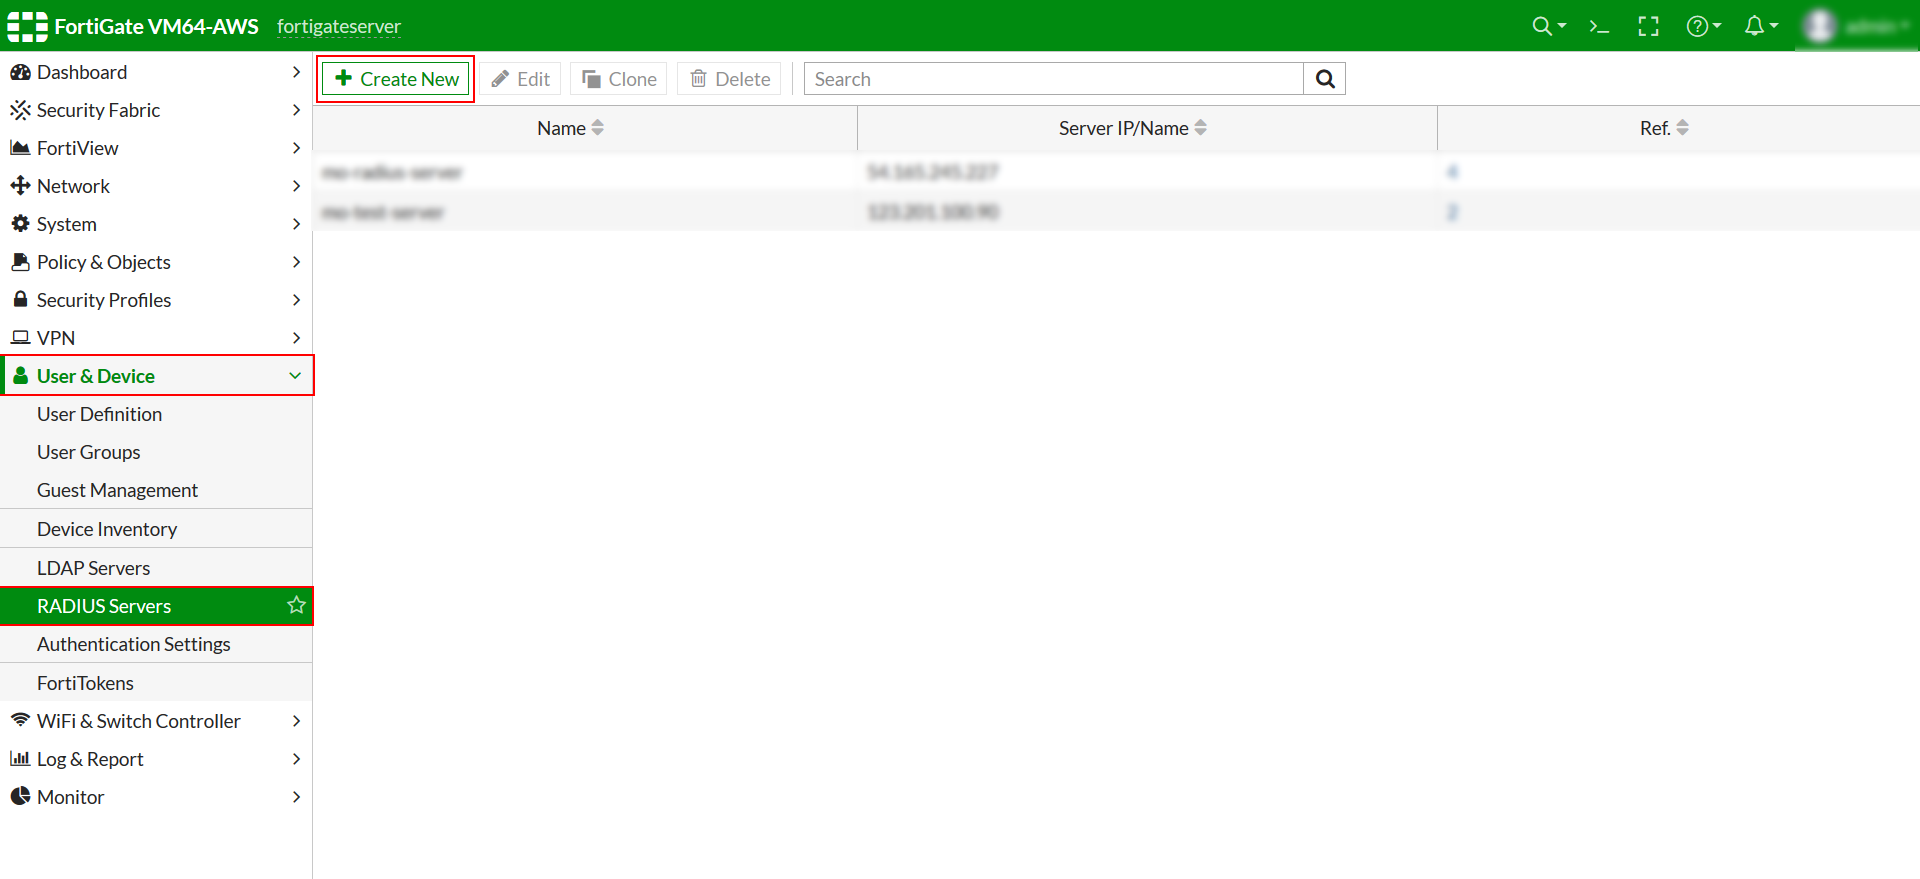Open the help question-mark menu

click(x=1703, y=26)
